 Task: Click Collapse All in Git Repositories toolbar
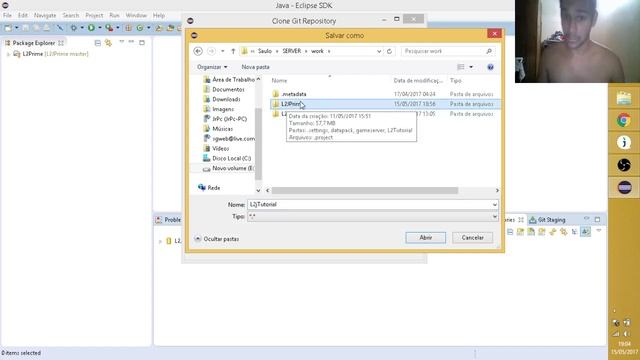(x=510, y=232)
